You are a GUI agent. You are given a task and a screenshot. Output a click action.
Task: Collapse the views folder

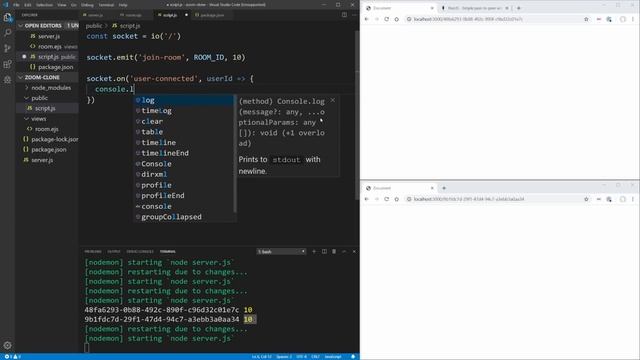[x=47, y=119]
